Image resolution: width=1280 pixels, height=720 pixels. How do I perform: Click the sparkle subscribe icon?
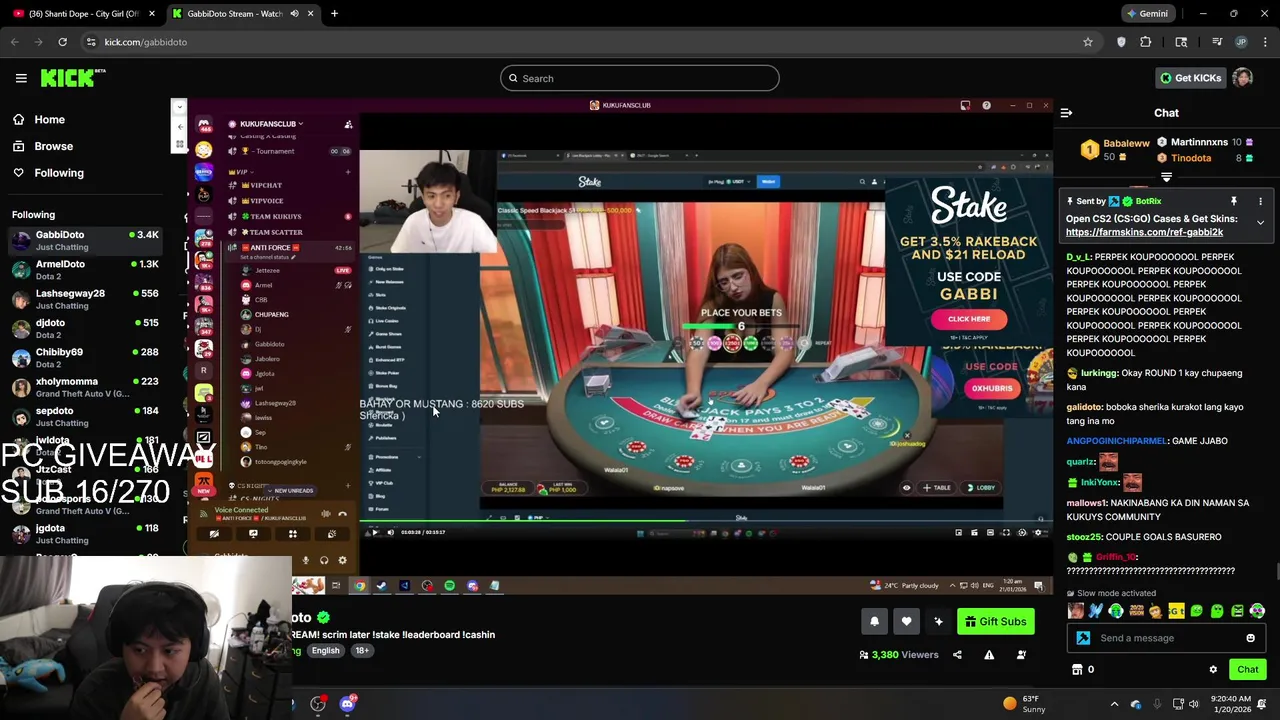click(x=938, y=622)
